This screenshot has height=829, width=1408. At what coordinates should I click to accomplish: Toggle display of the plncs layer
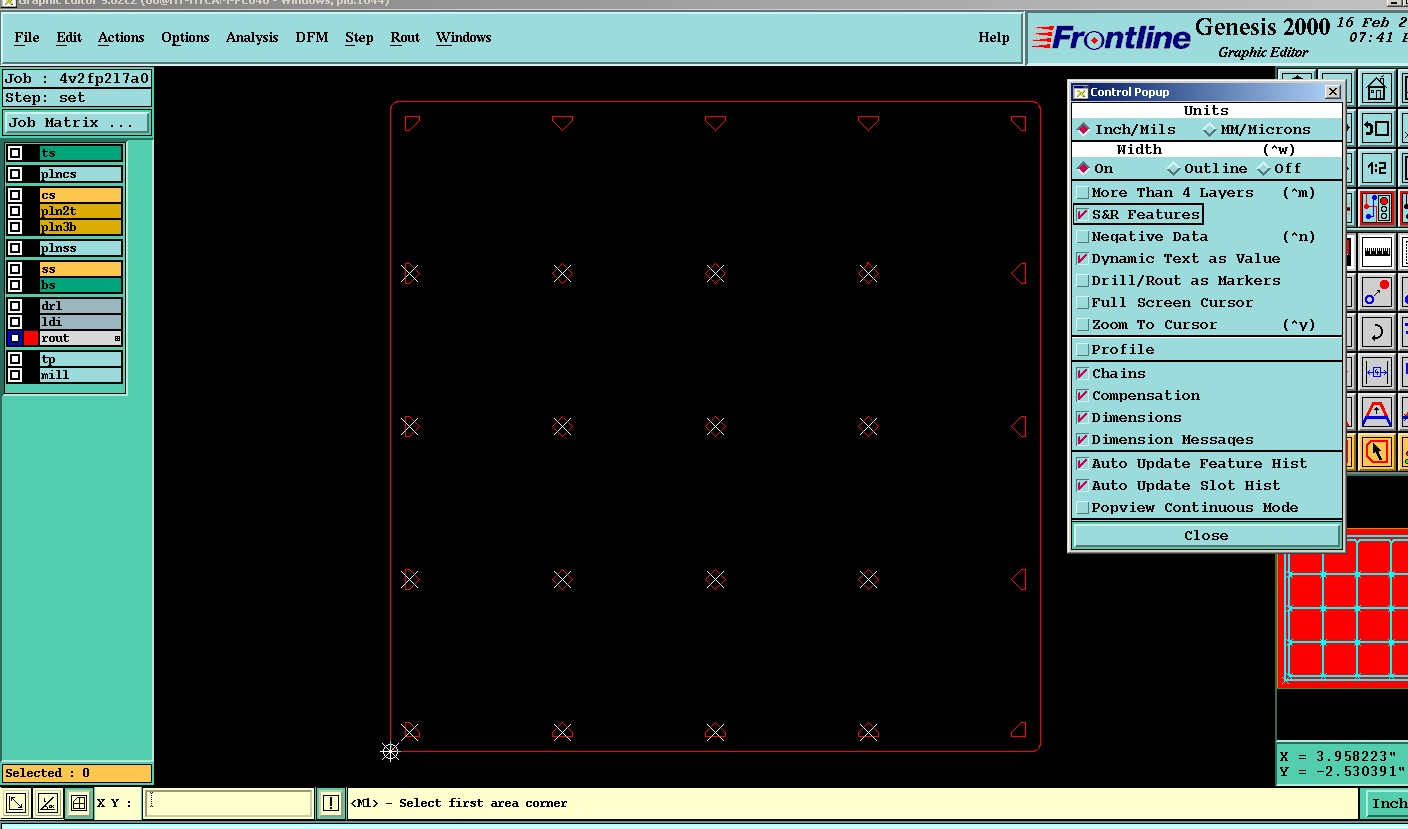(x=15, y=174)
